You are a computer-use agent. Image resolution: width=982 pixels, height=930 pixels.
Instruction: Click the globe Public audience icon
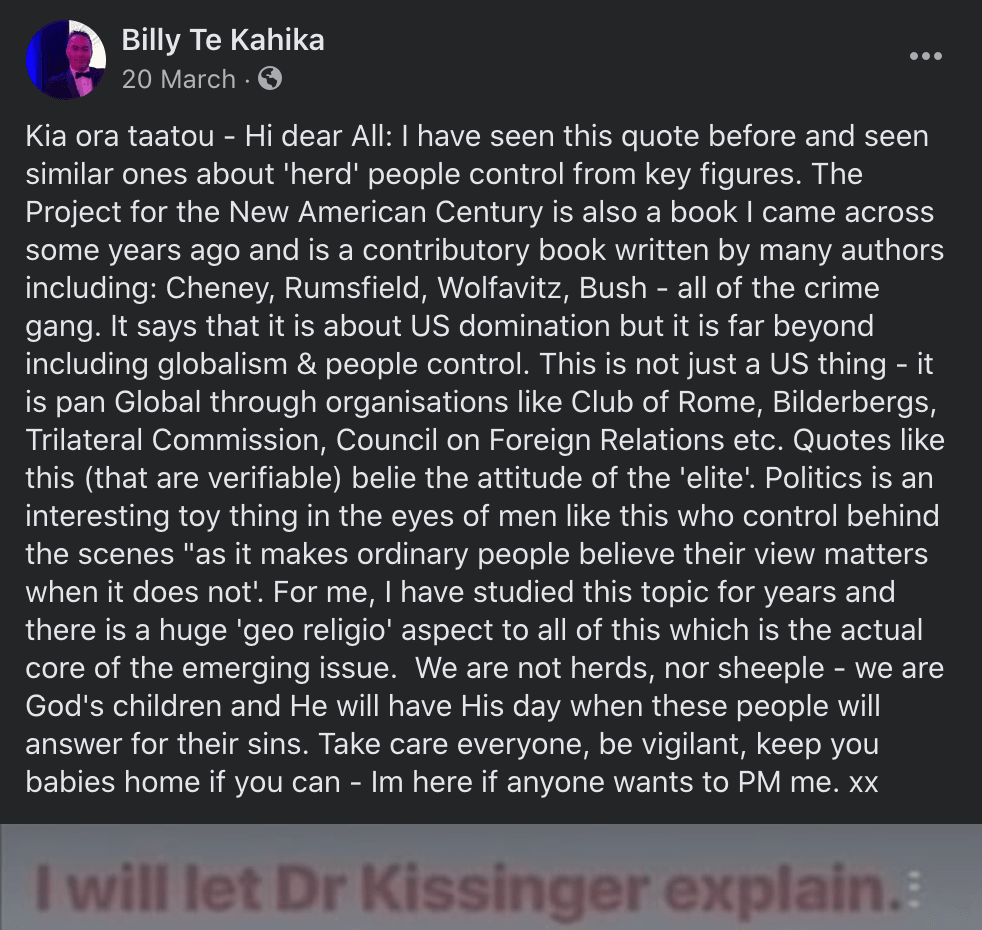coord(270,78)
